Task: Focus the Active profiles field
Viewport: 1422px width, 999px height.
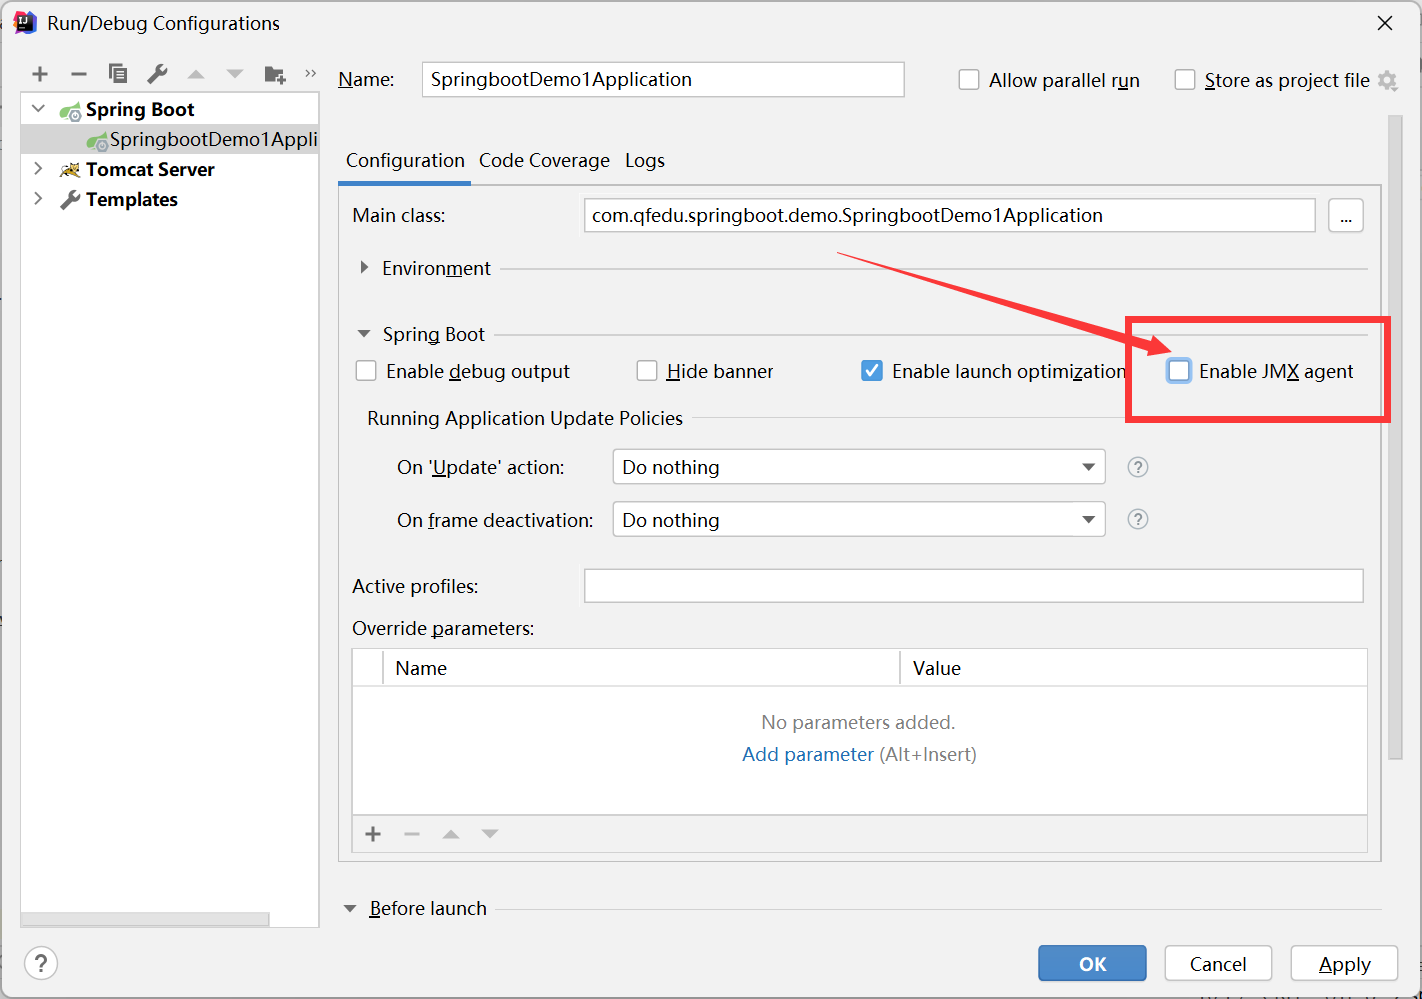Action: (974, 586)
